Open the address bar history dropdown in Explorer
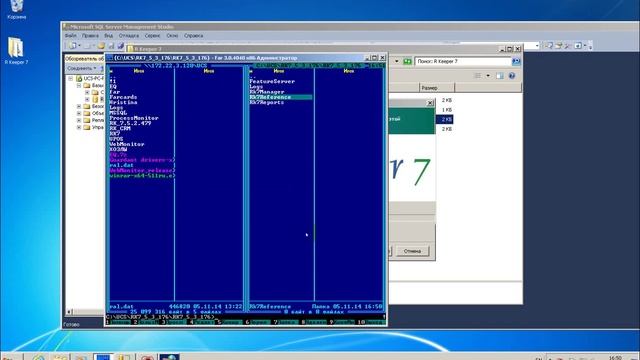Screen dimensions: 640x360 point(396,61)
